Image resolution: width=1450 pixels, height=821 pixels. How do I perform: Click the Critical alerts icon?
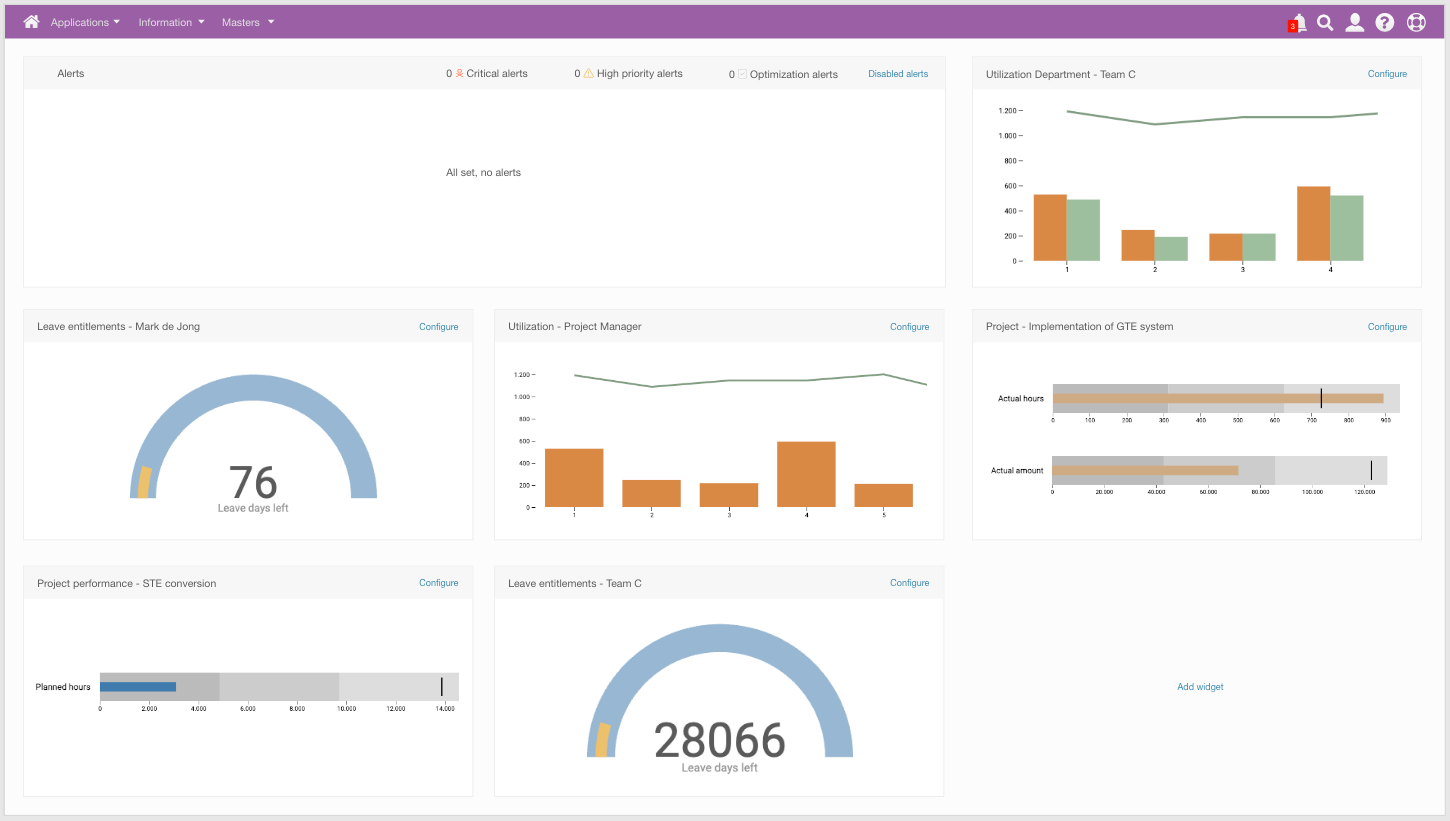[x=459, y=73]
